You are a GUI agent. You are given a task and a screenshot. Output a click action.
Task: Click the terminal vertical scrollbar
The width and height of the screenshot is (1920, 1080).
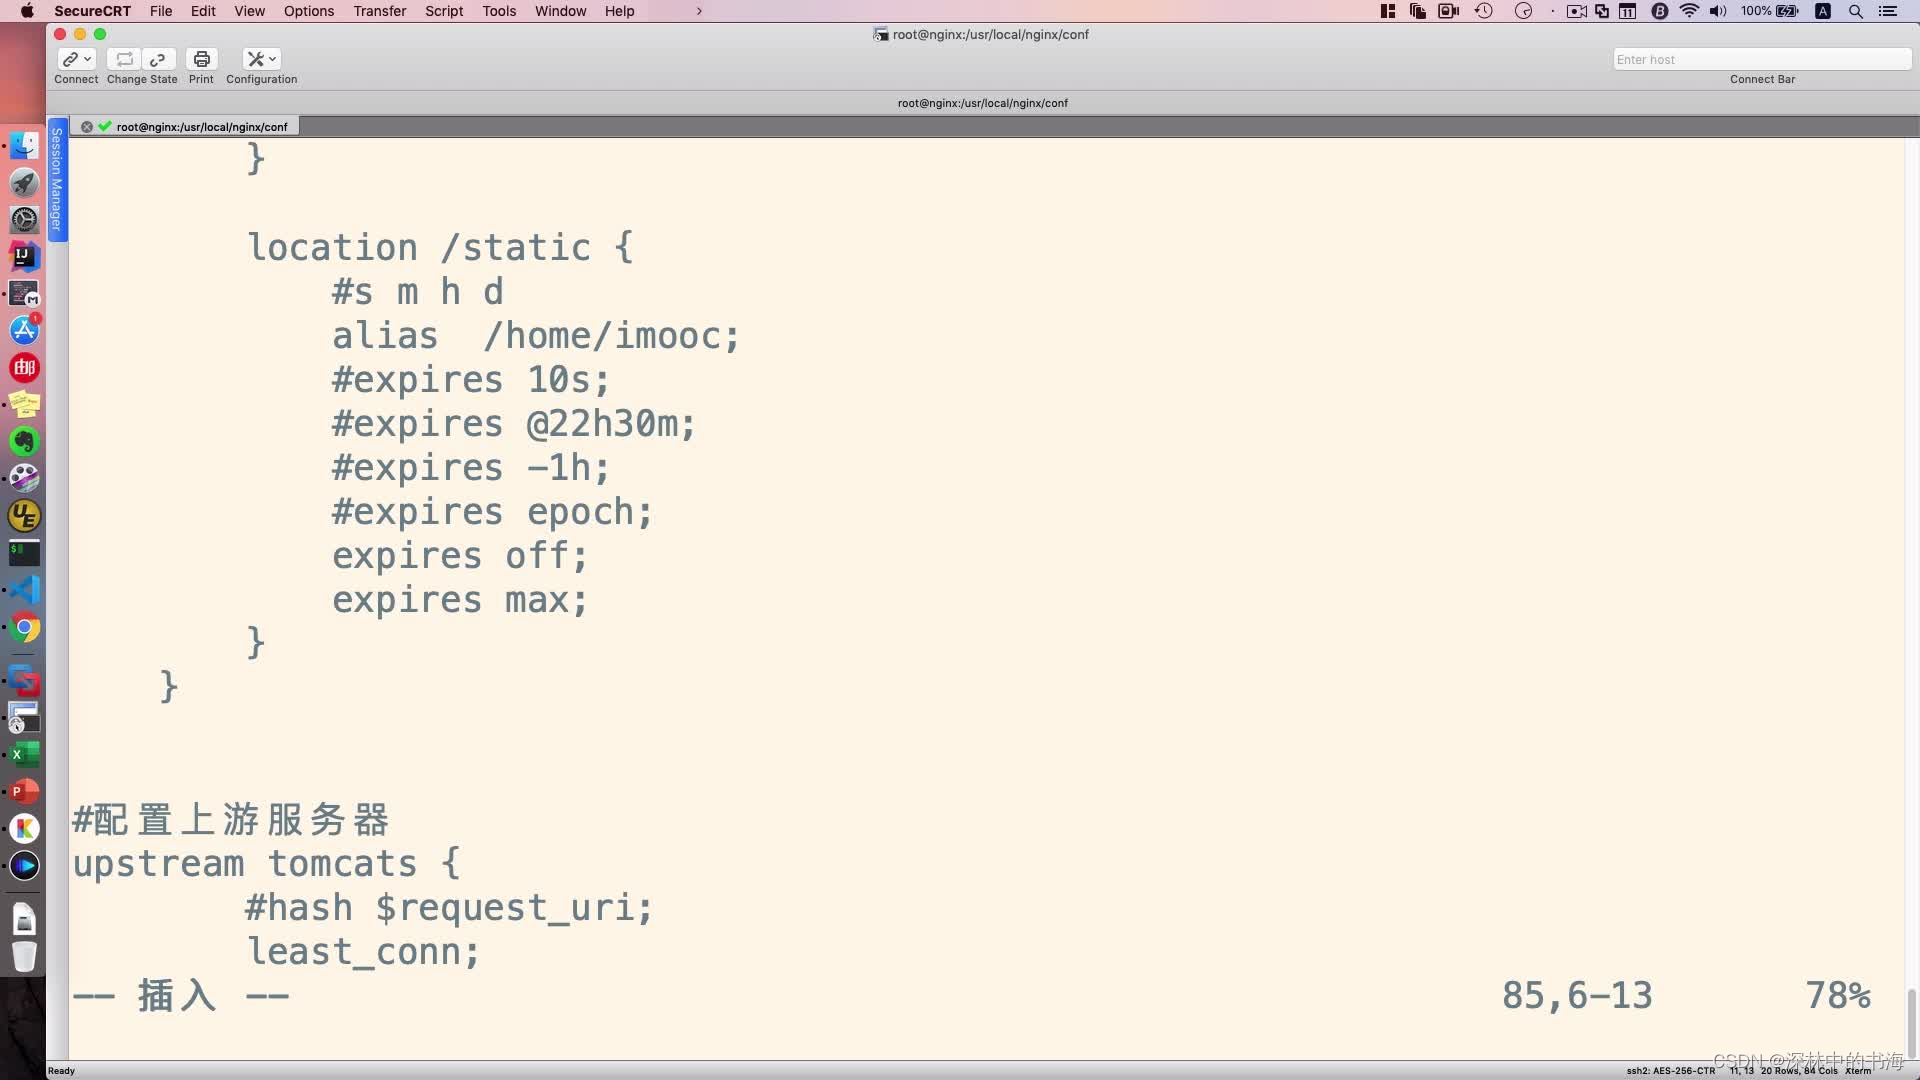tap(1911, 1020)
